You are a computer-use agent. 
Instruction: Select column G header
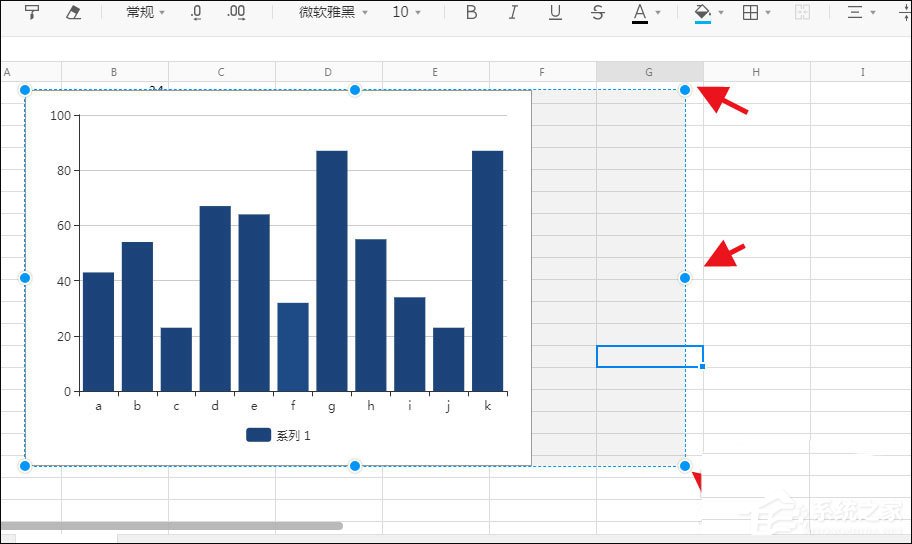coord(649,72)
